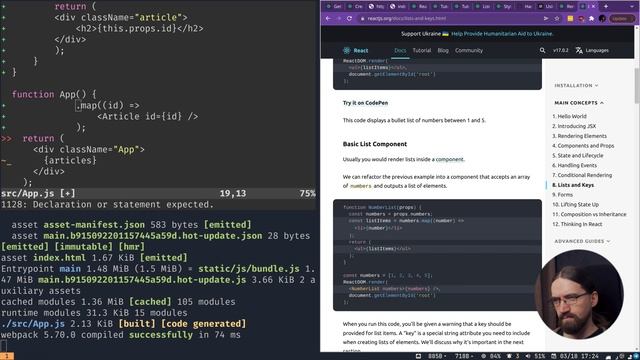Screen dimensions: 640x360
Task: Select '8. Lists and Keys' in sidebar
Action: tap(573, 185)
